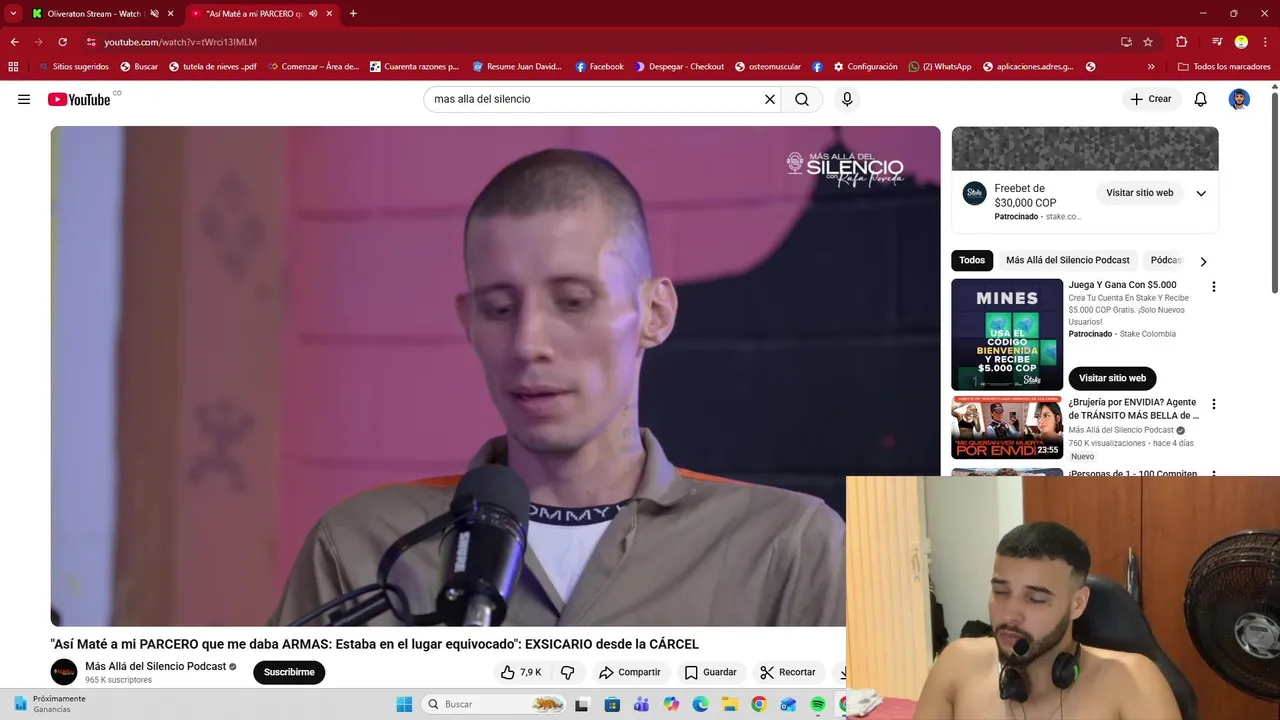Open Todos los marcadores folder
1280x720 pixels.
point(1224,67)
